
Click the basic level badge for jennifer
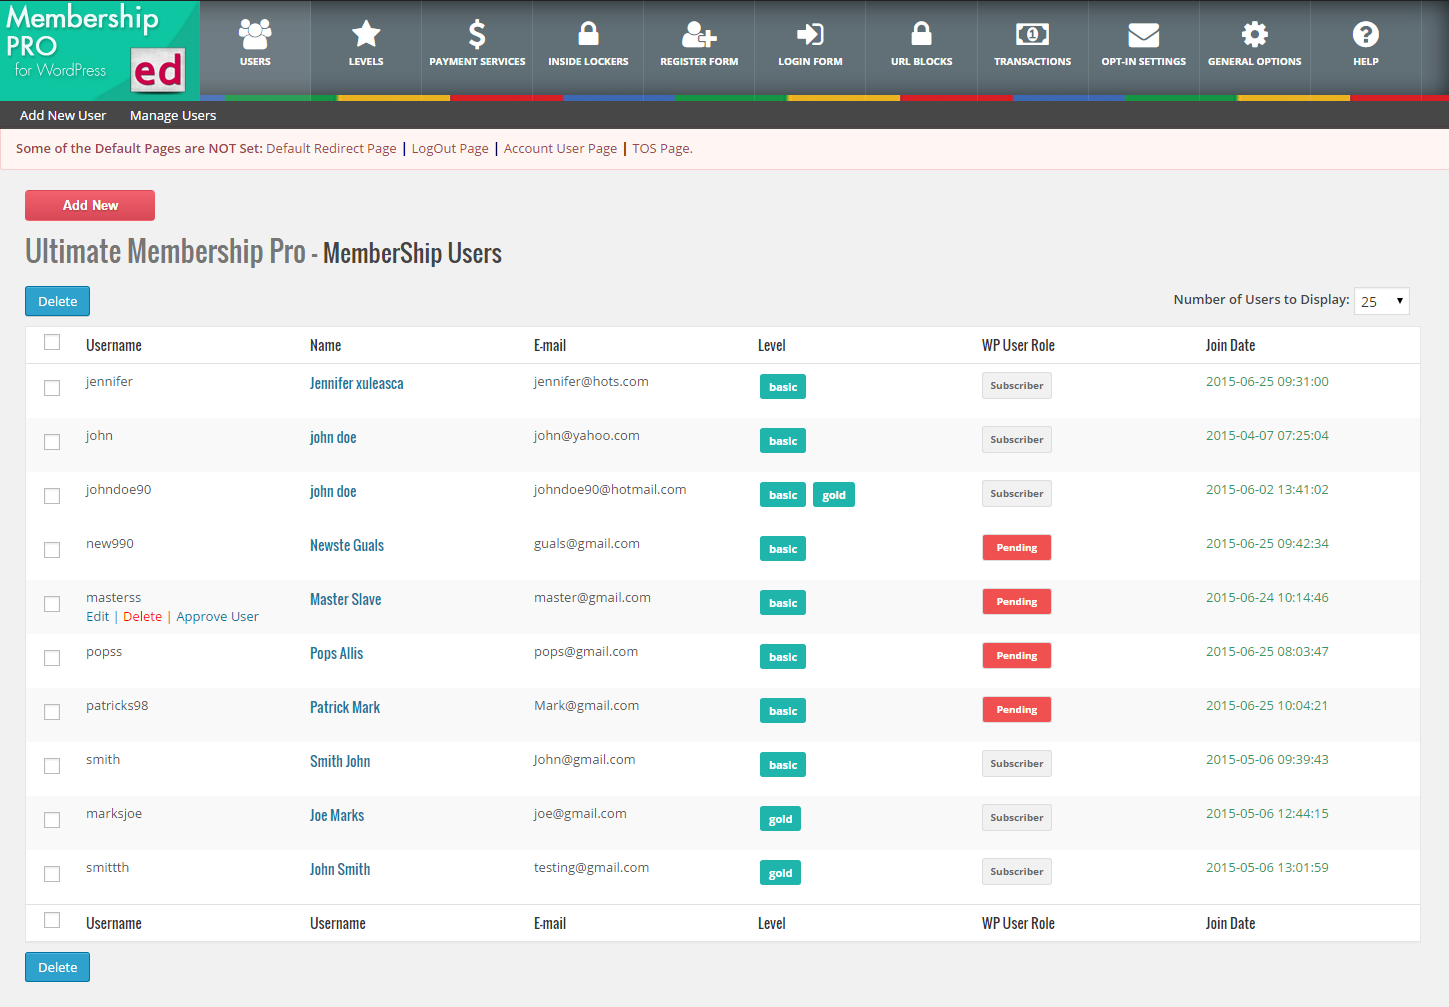click(783, 387)
